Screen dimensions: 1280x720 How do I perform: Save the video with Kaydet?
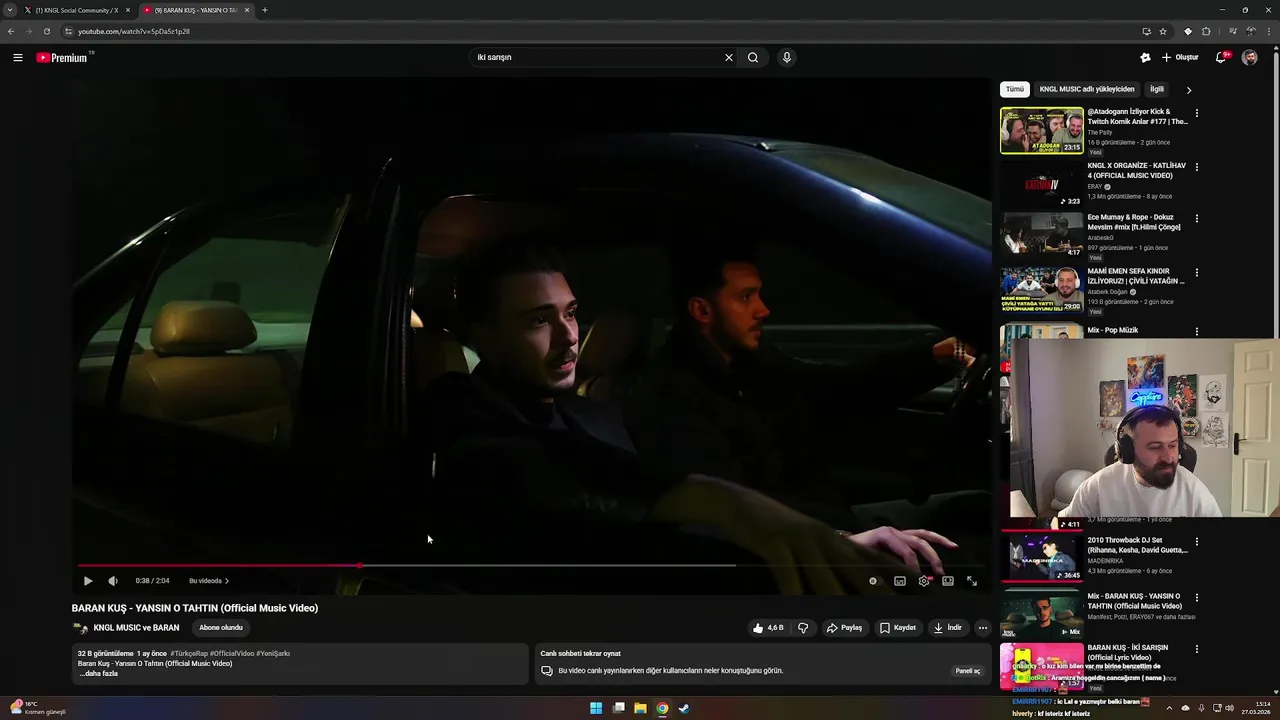(x=898, y=628)
